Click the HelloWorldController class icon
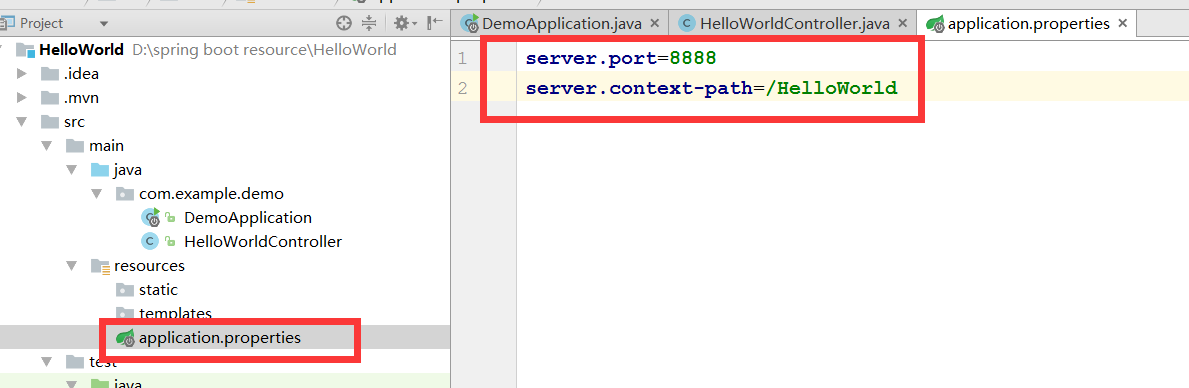The height and width of the screenshot is (388, 1189). tap(150, 242)
